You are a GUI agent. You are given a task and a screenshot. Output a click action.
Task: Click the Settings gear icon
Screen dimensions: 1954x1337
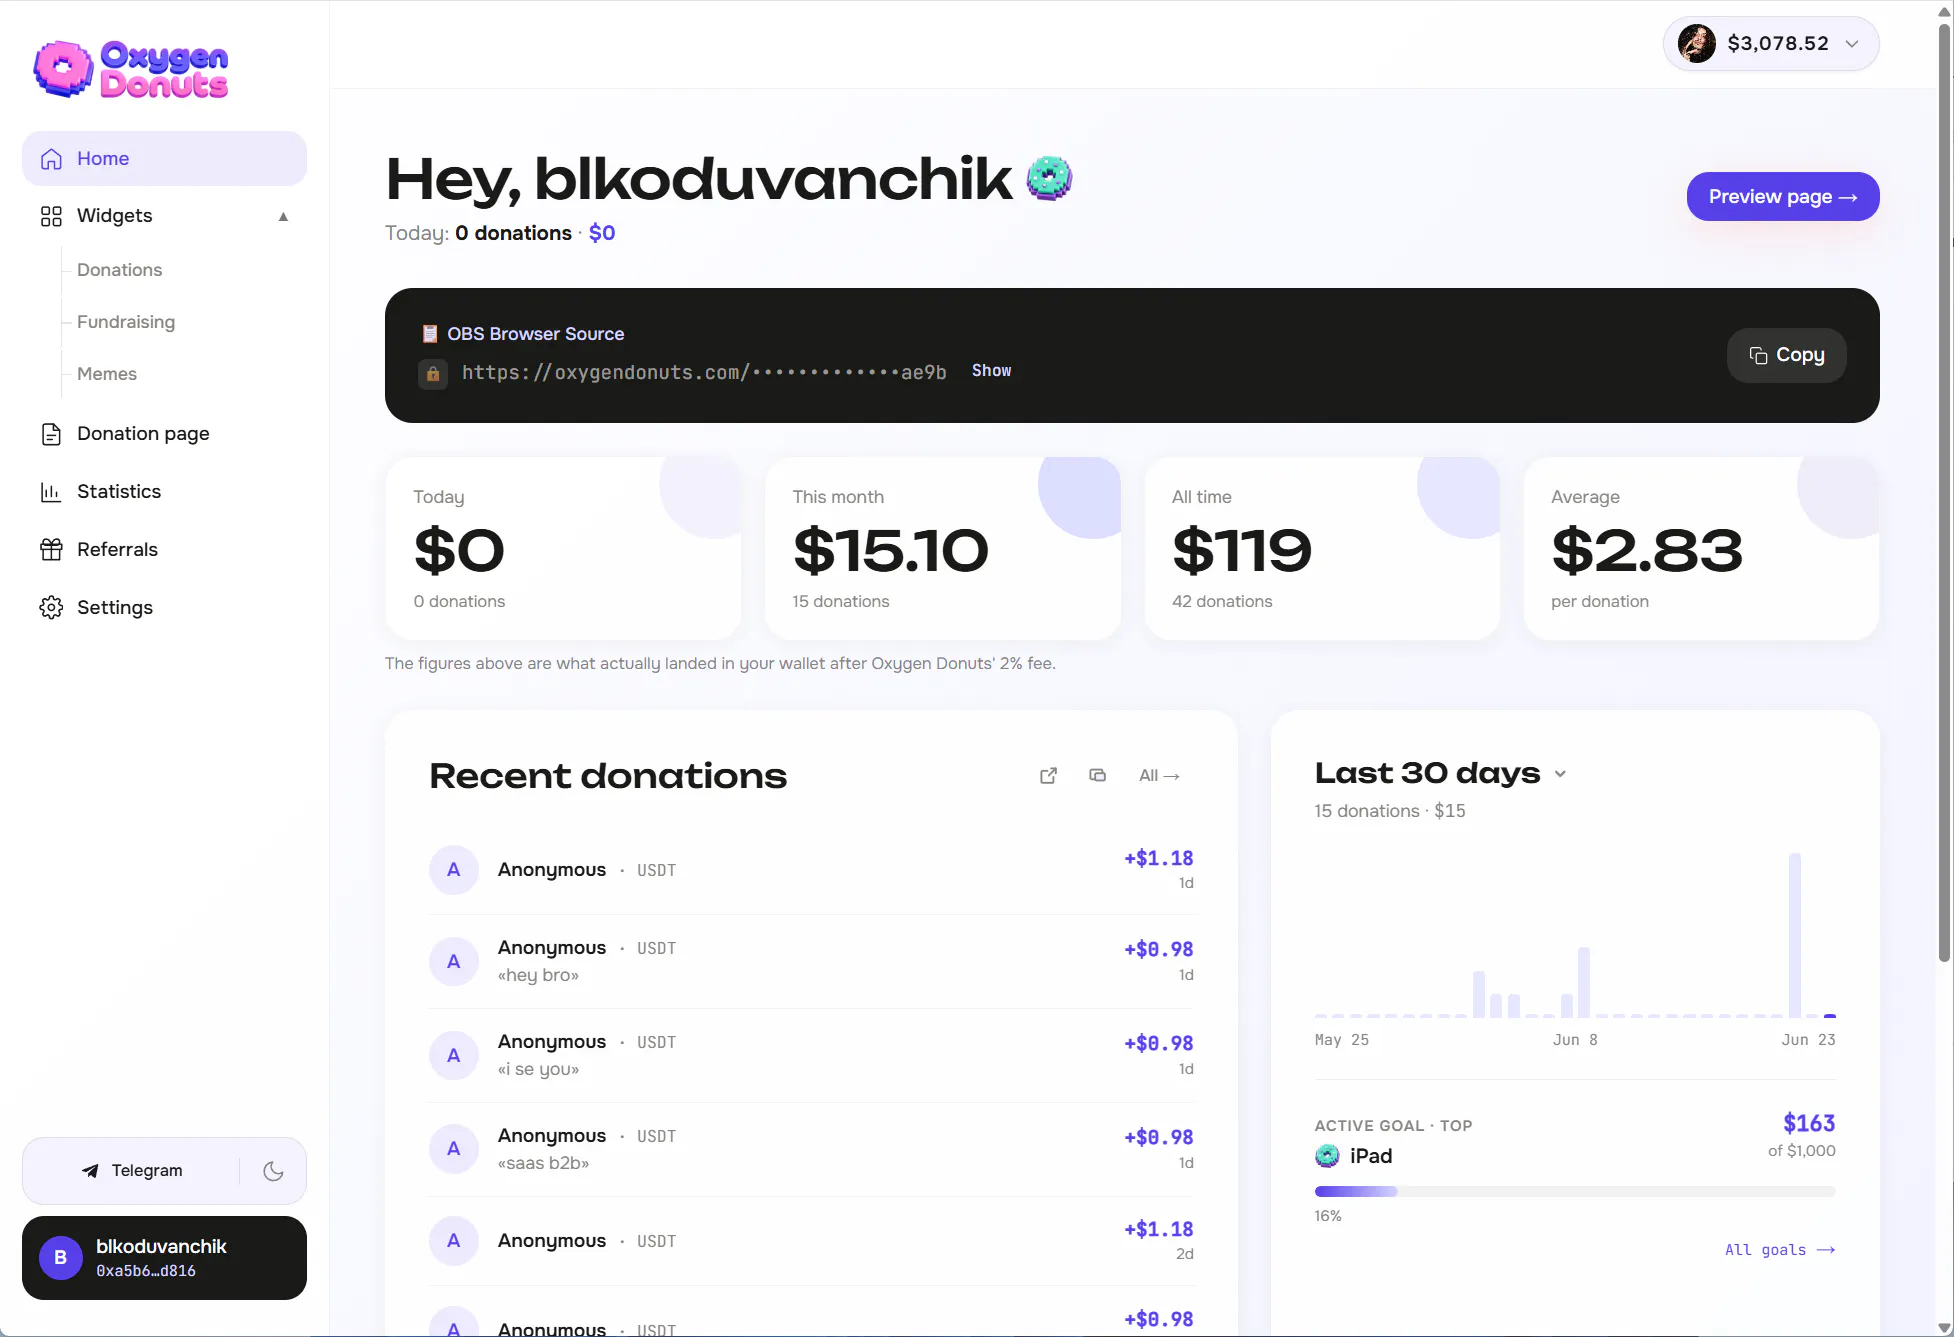[x=51, y=608]
